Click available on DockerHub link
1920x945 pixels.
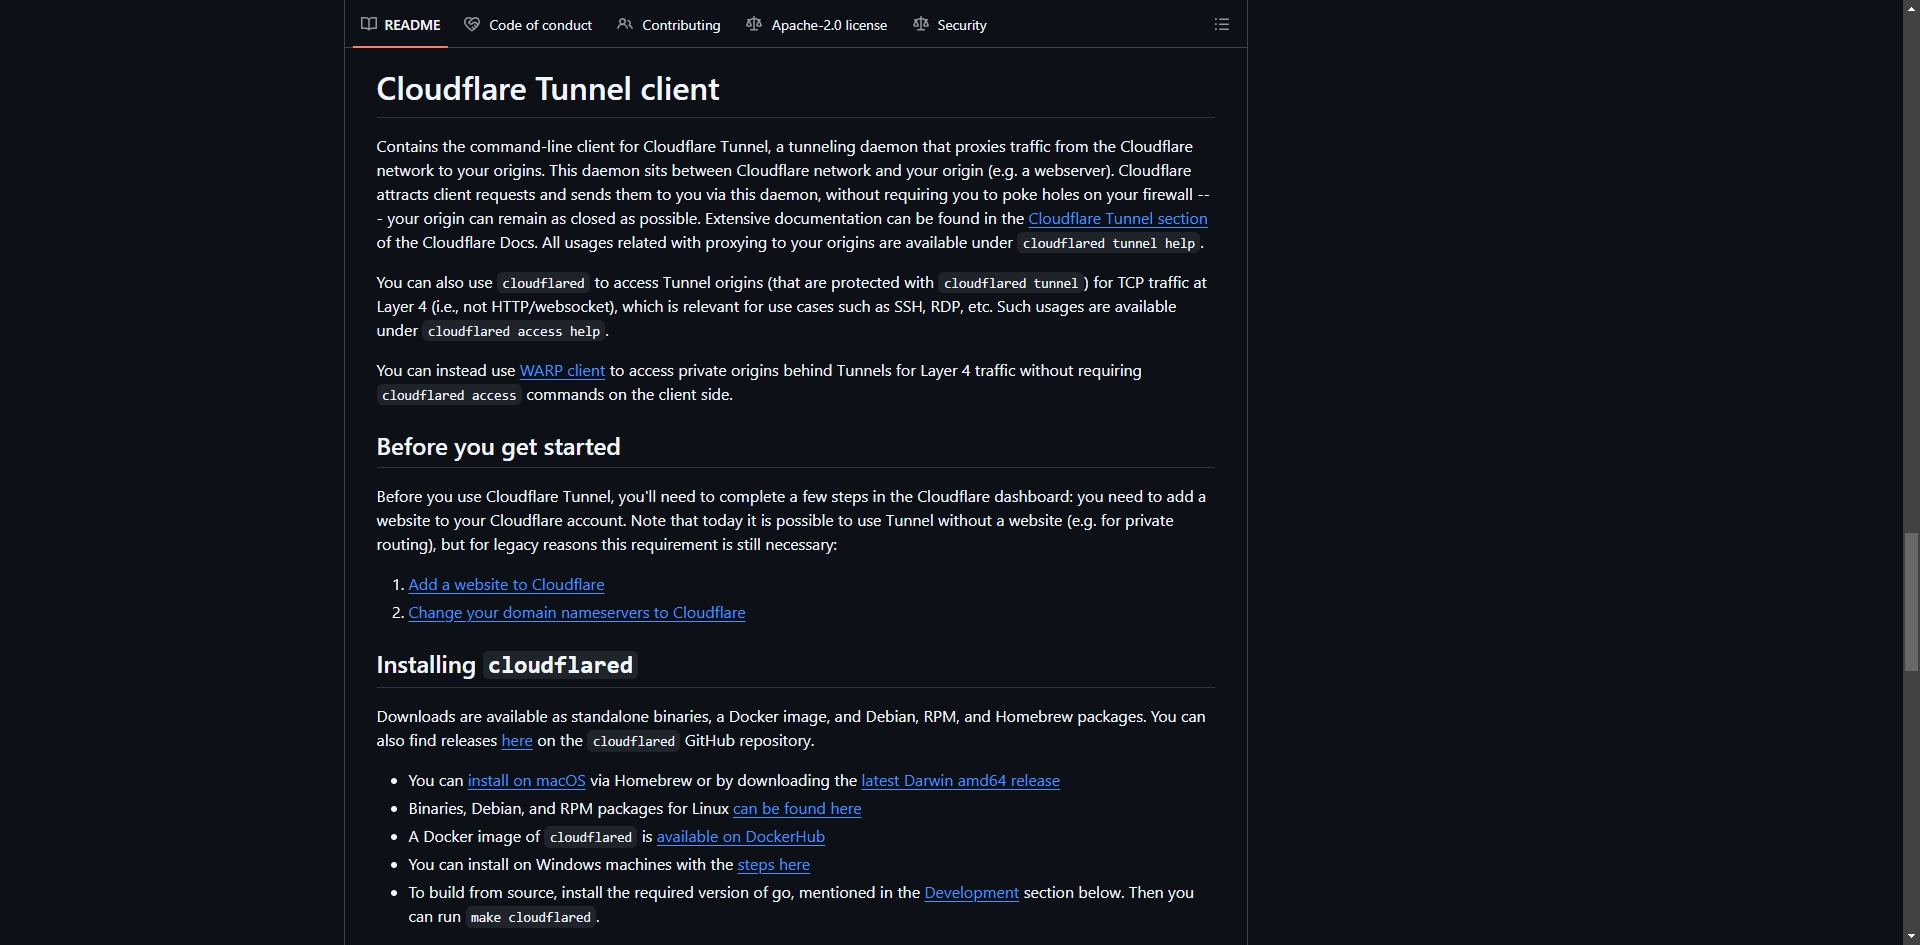coord(740,836)
